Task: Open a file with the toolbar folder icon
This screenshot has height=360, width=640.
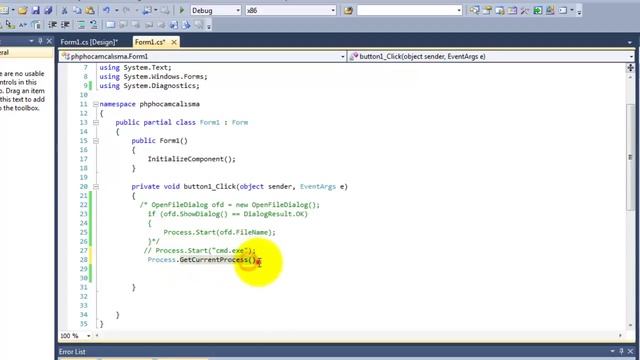Action: tap(22, 10)
